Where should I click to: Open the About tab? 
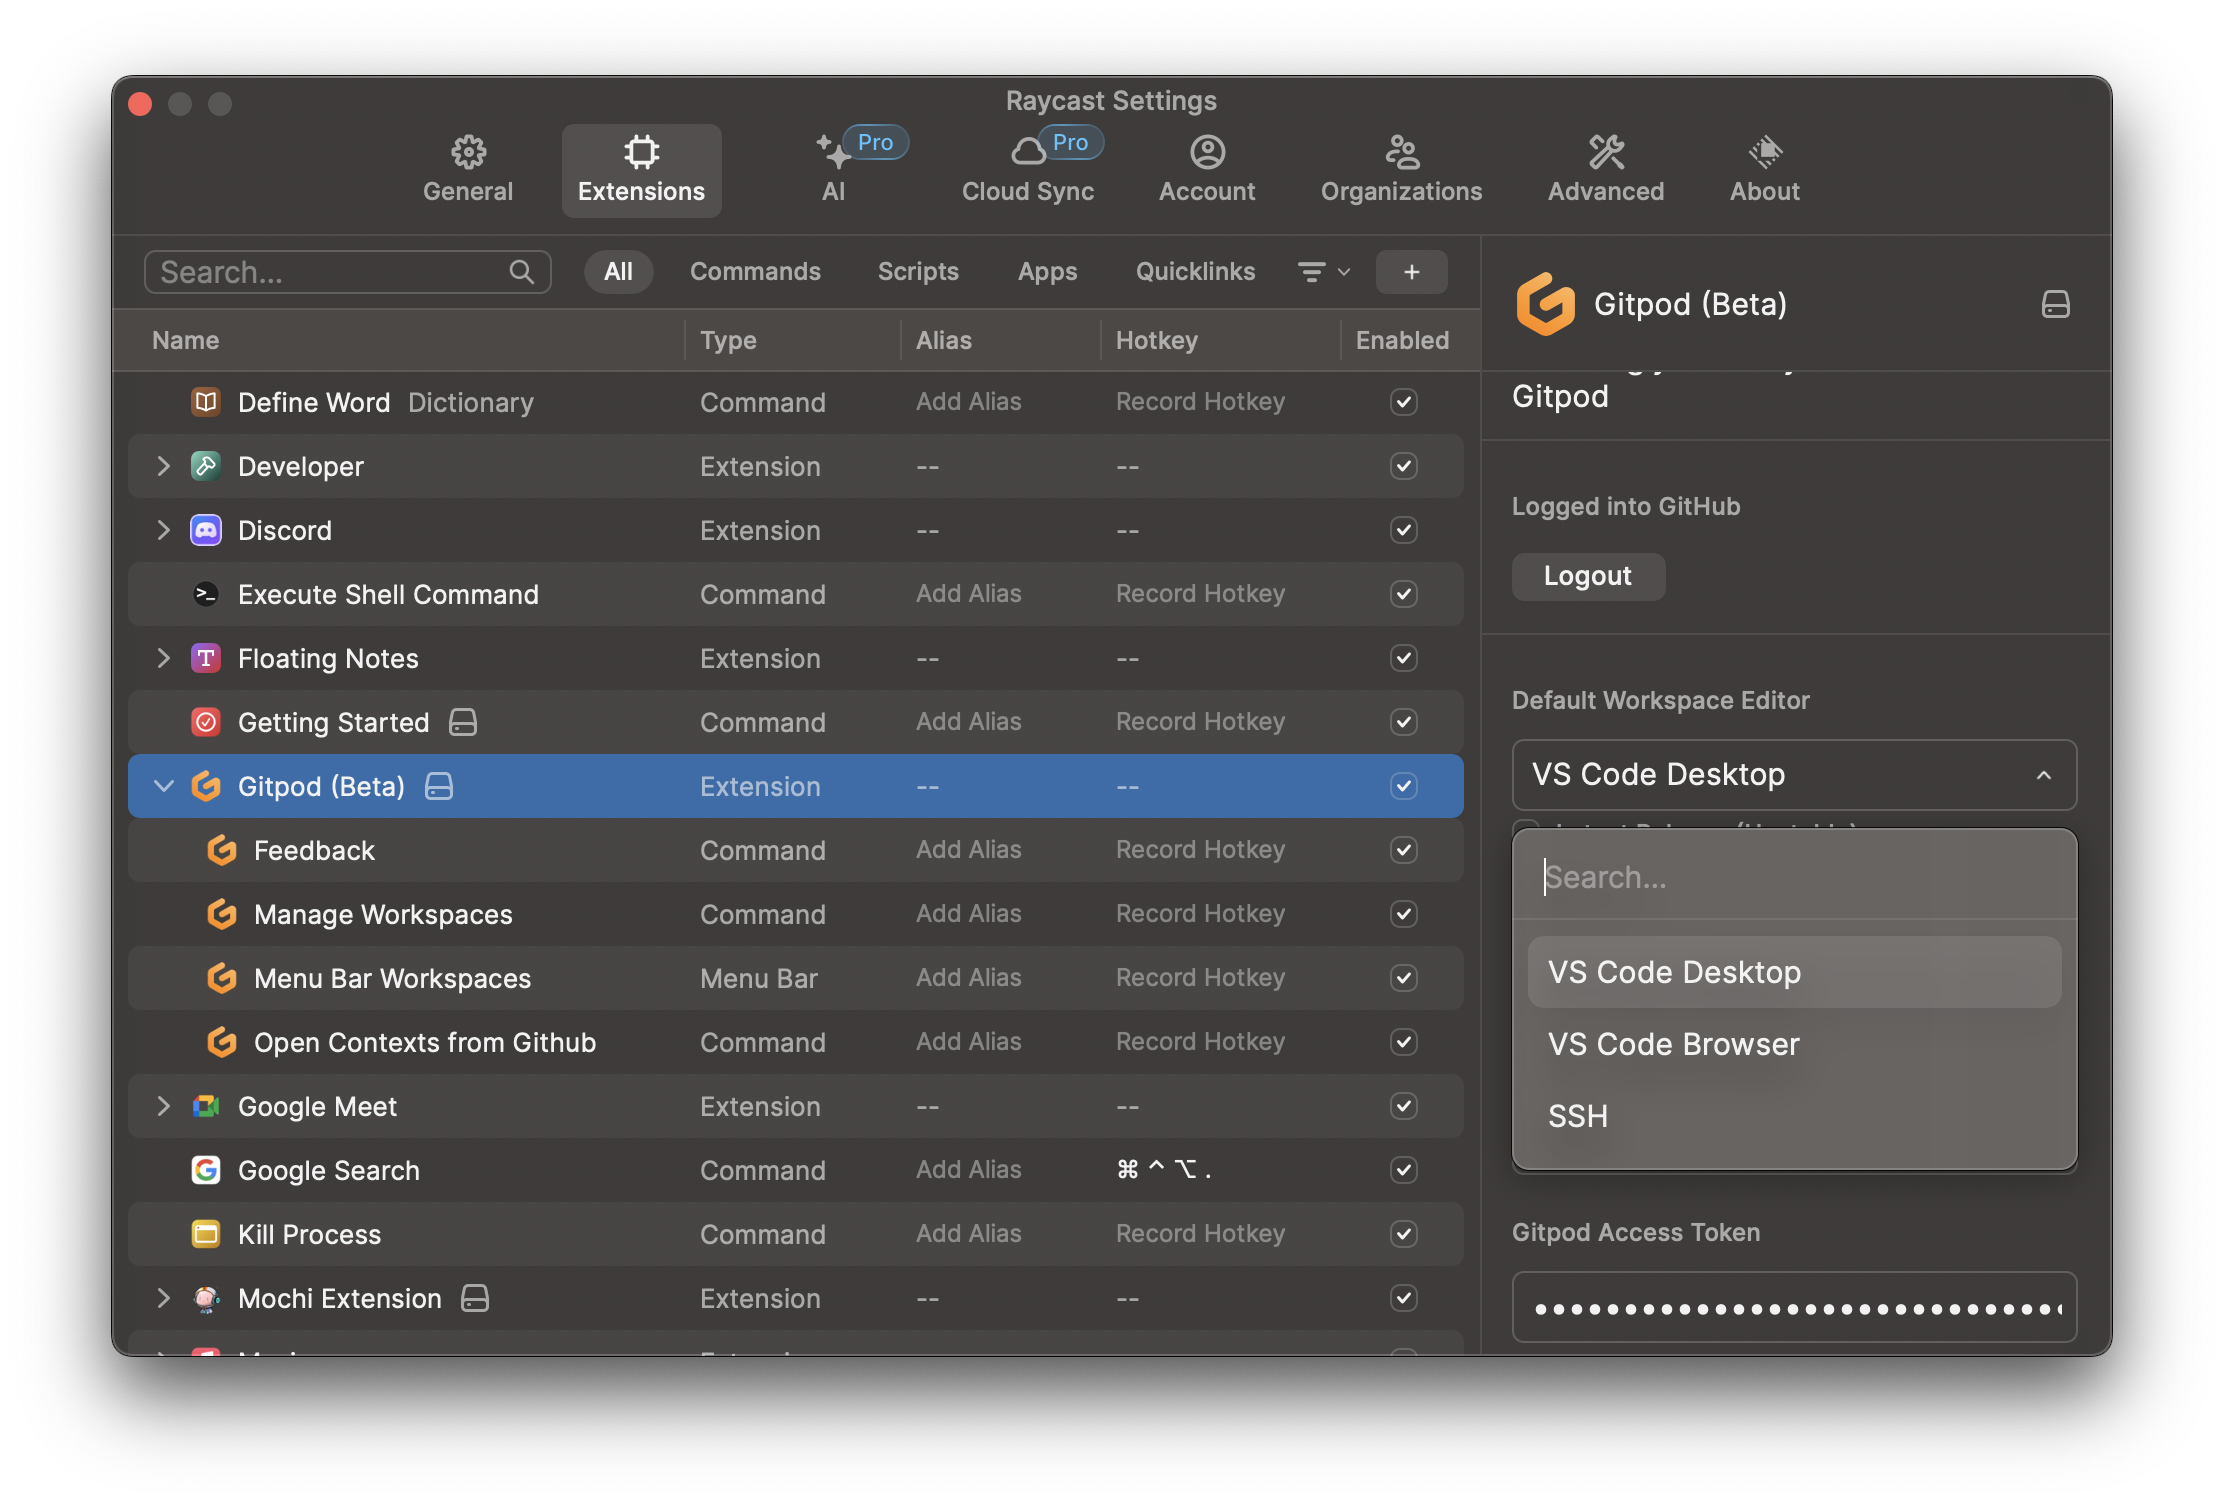pyautogui.click(x=1765, y=170)
